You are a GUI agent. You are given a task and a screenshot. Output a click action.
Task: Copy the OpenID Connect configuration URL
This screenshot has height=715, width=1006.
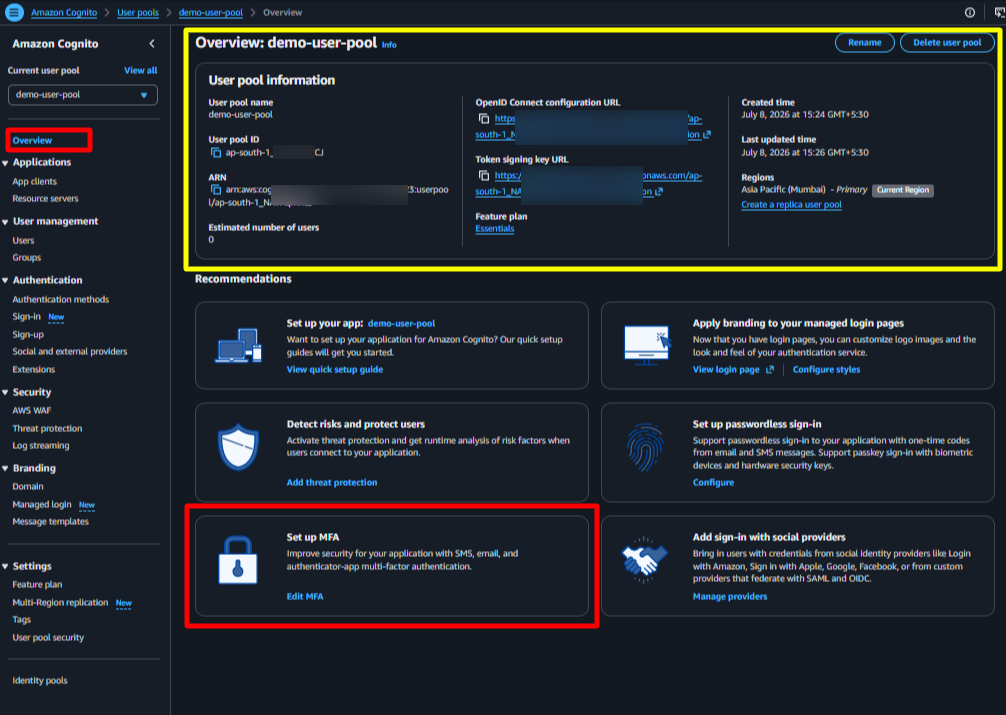[x=484, y=119]
